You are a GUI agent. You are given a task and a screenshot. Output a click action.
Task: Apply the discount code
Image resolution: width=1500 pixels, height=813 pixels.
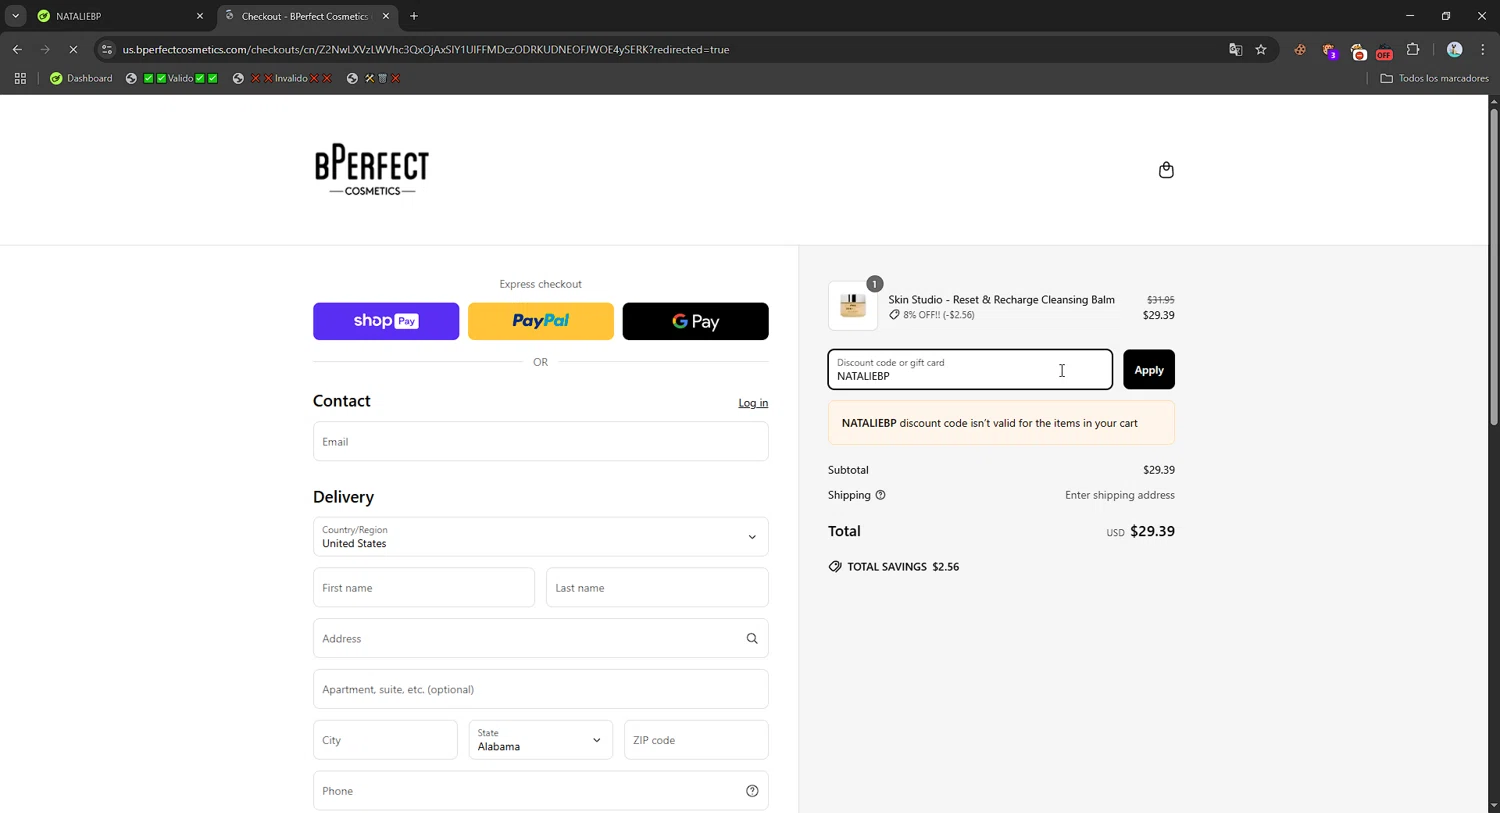(x=1149, y=370)
